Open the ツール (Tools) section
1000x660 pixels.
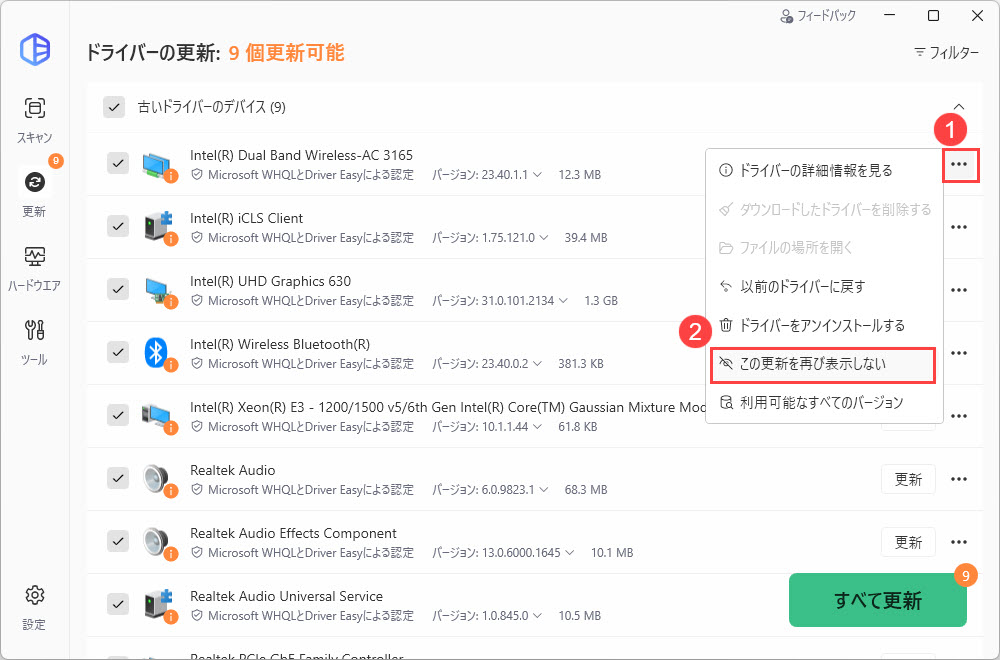point(34,342)
